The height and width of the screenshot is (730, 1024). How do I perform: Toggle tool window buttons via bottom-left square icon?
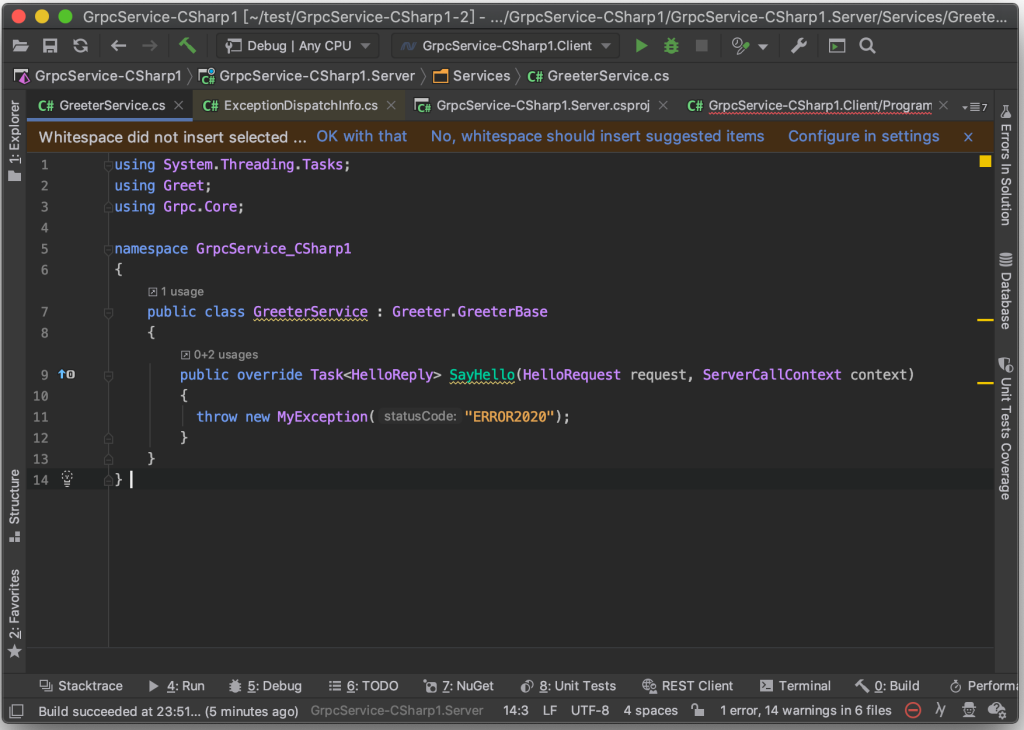(16, 710)
